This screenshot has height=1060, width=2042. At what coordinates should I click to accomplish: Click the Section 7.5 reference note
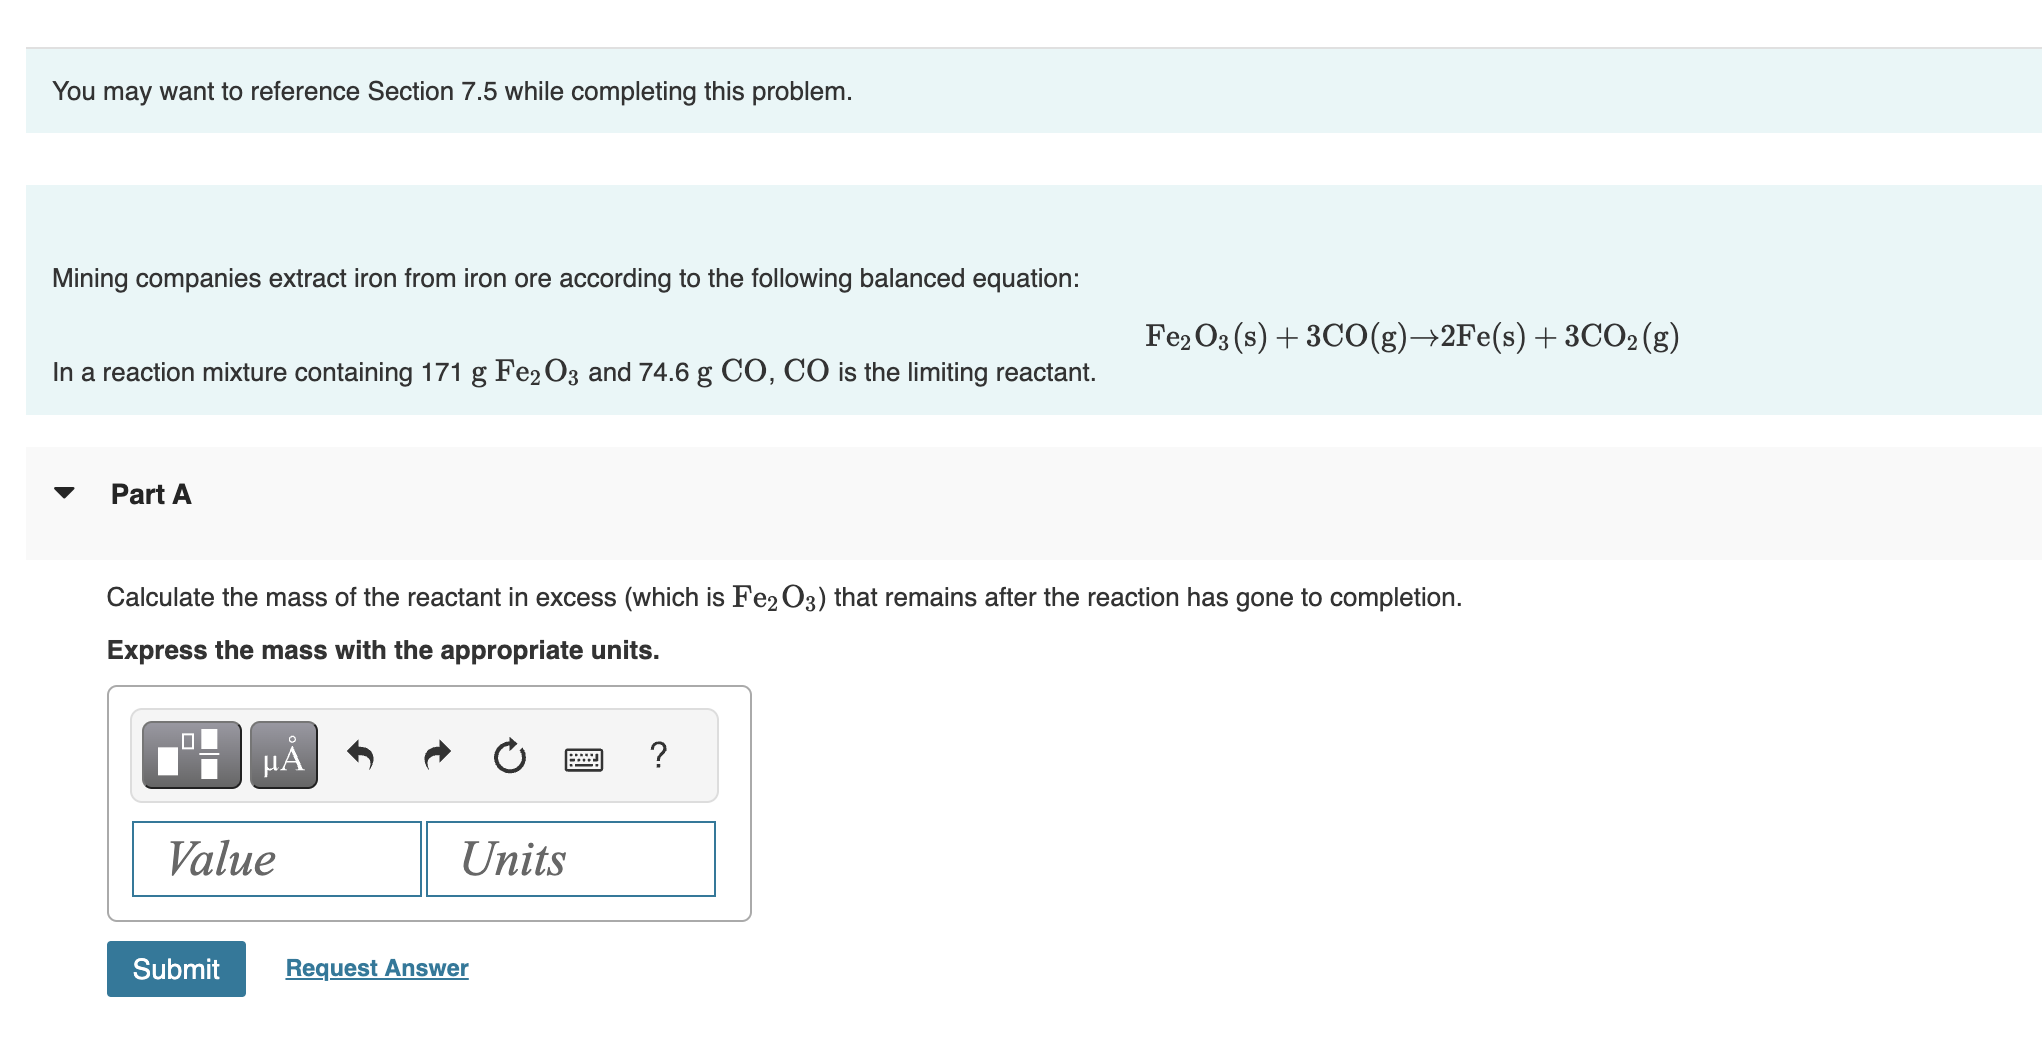coord(452,91)
